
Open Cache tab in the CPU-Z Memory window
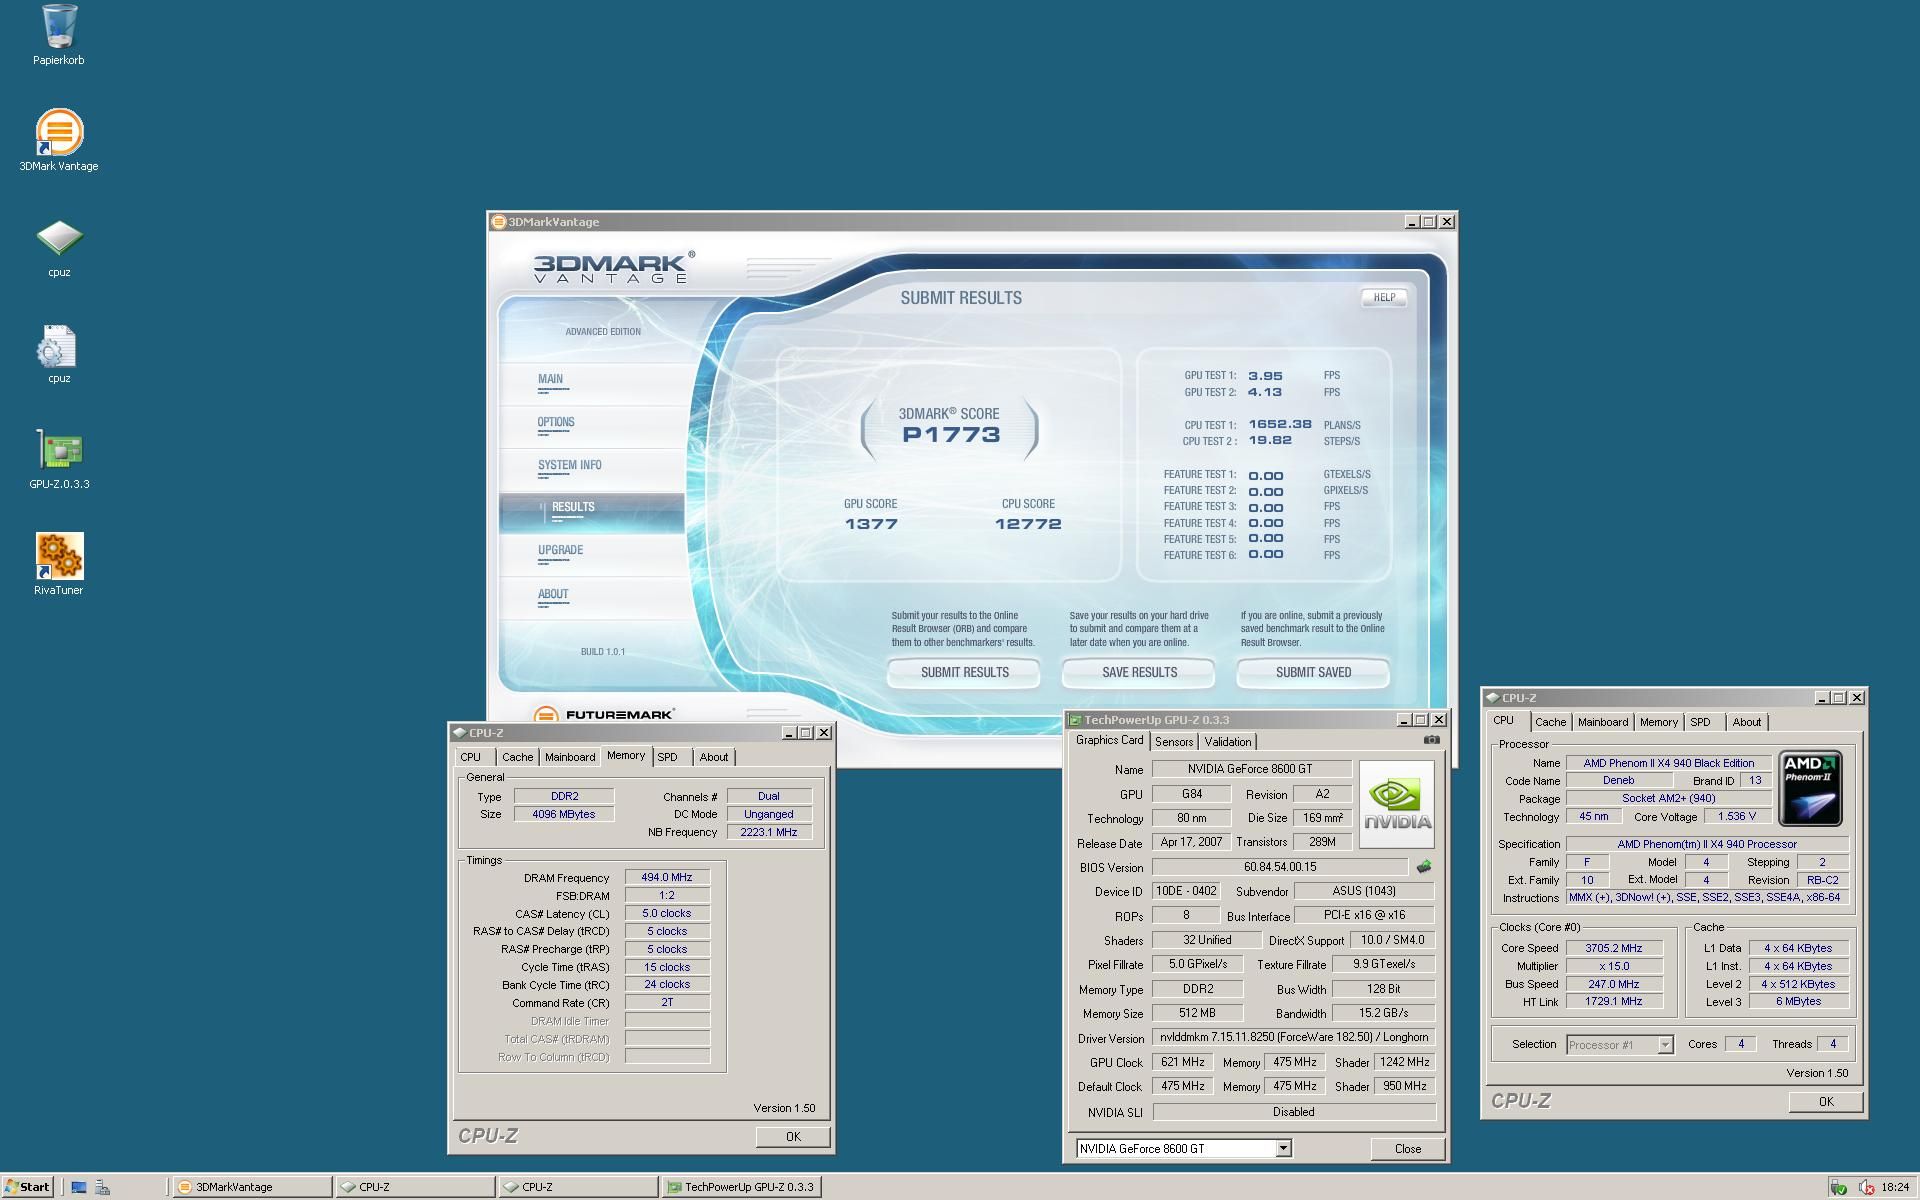coord(518,757)
